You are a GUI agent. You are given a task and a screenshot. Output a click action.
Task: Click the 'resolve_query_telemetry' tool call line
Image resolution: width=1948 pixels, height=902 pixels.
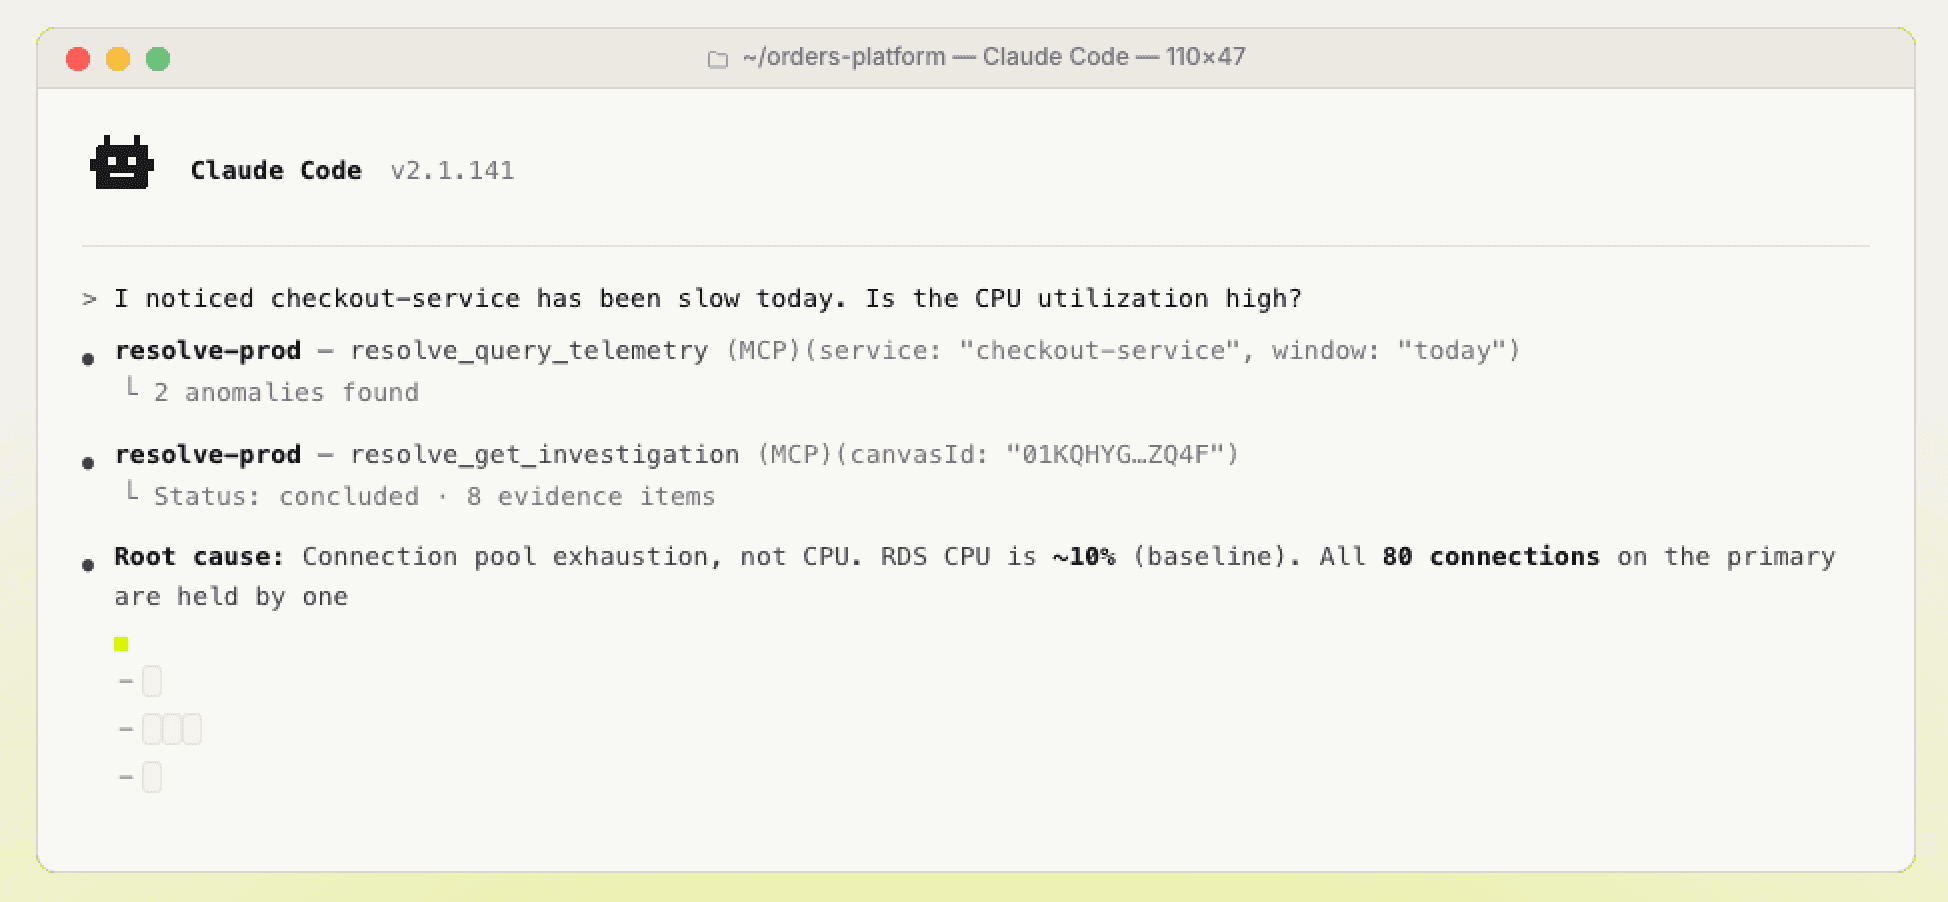(x=817, y=351)
